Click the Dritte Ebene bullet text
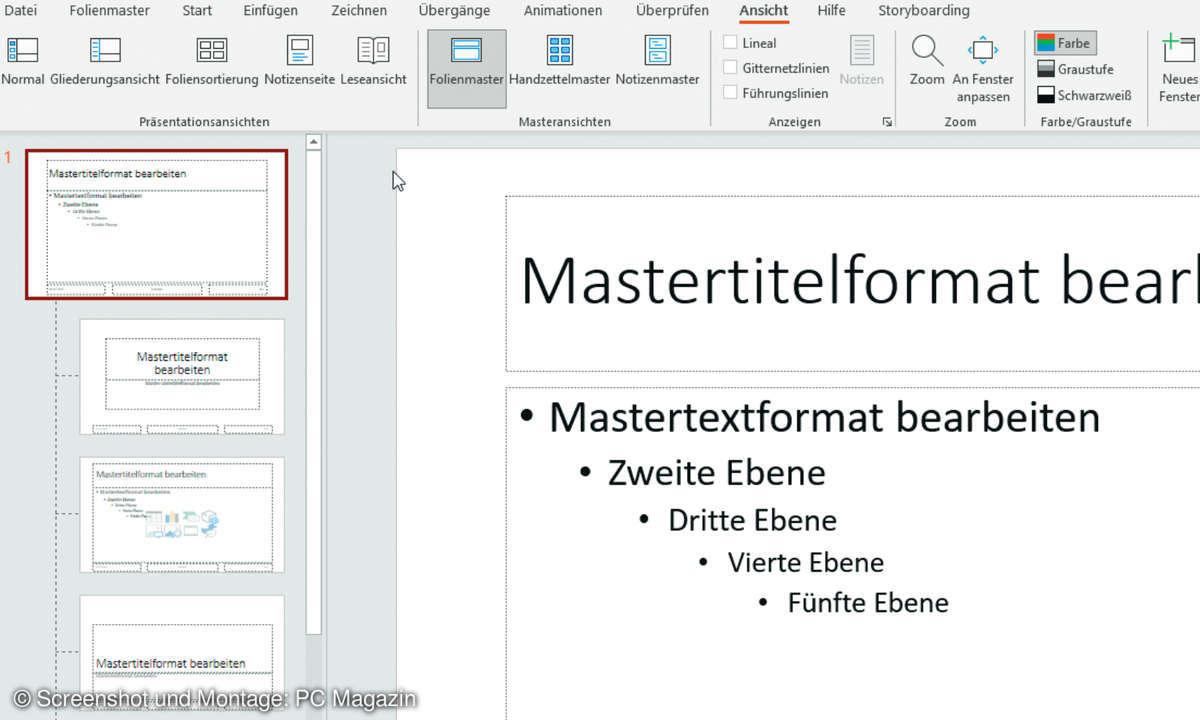 tap(752, 520)
